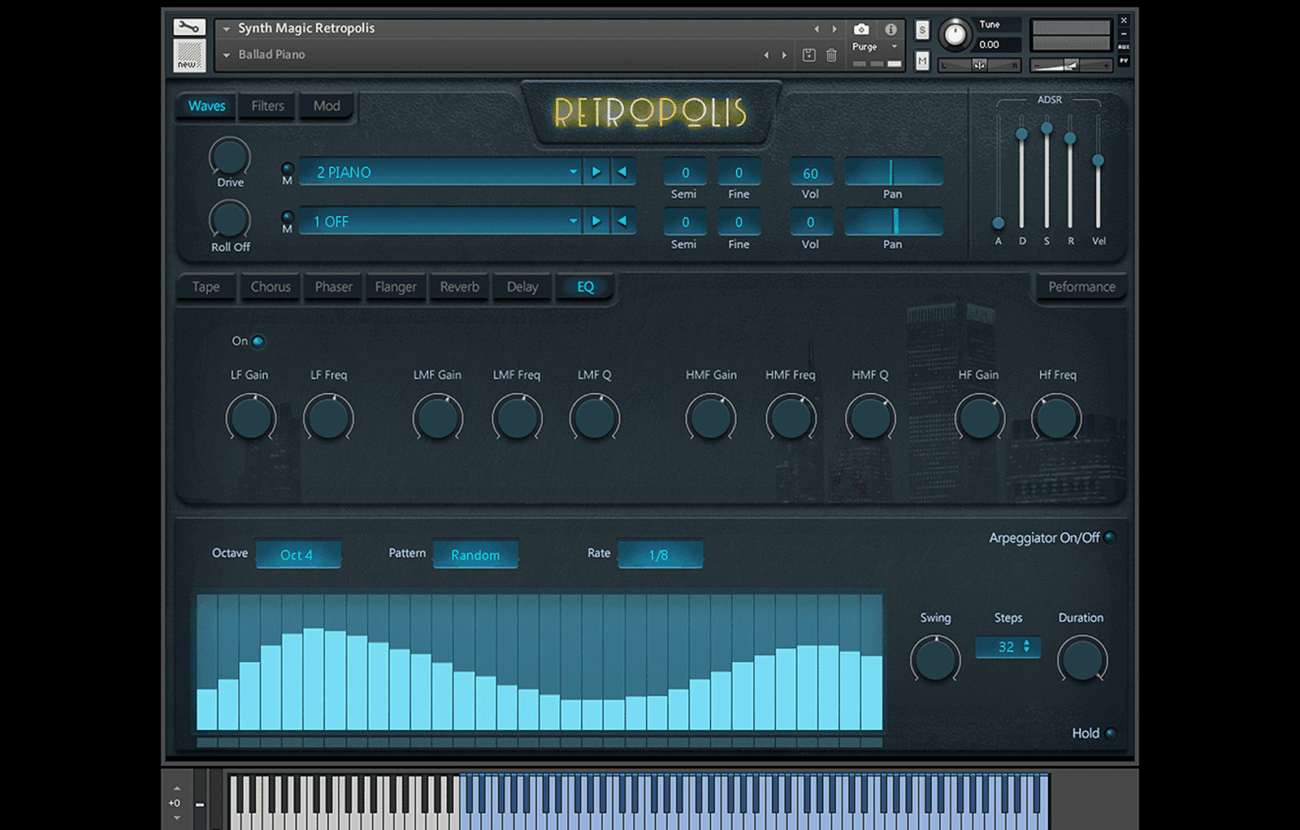Enable the Hold switch
Viewport: 1300px width, 830px height.
click(1109, 734)
